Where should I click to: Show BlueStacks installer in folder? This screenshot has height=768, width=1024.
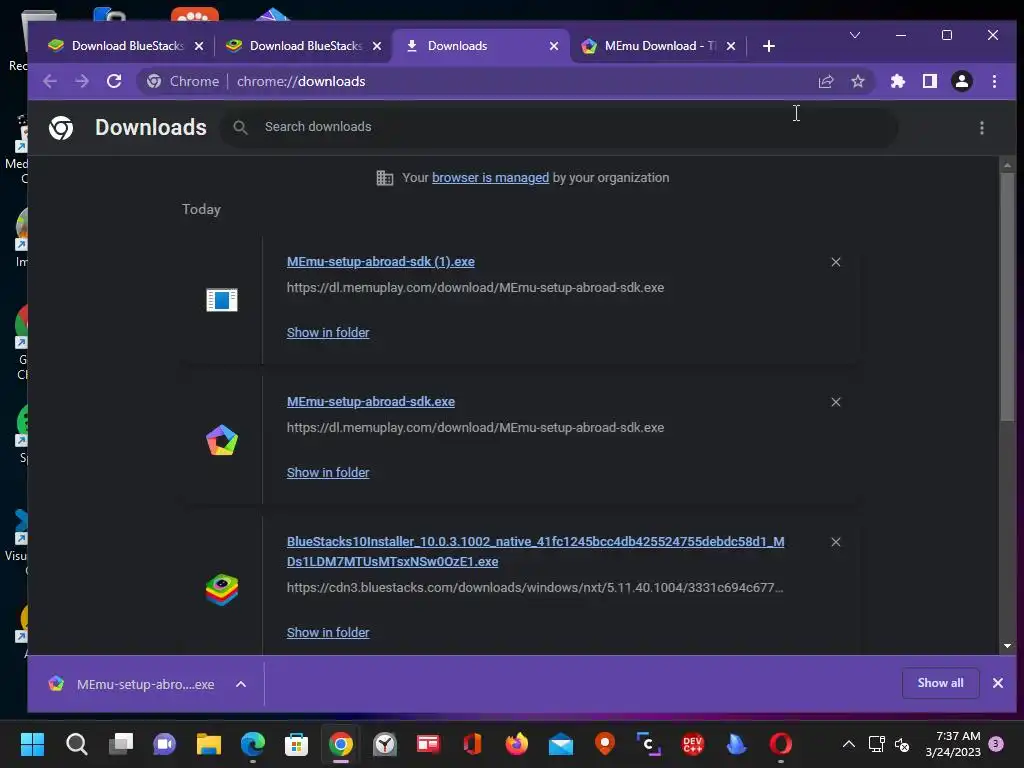pyautogui.click(x=328, y=632)
